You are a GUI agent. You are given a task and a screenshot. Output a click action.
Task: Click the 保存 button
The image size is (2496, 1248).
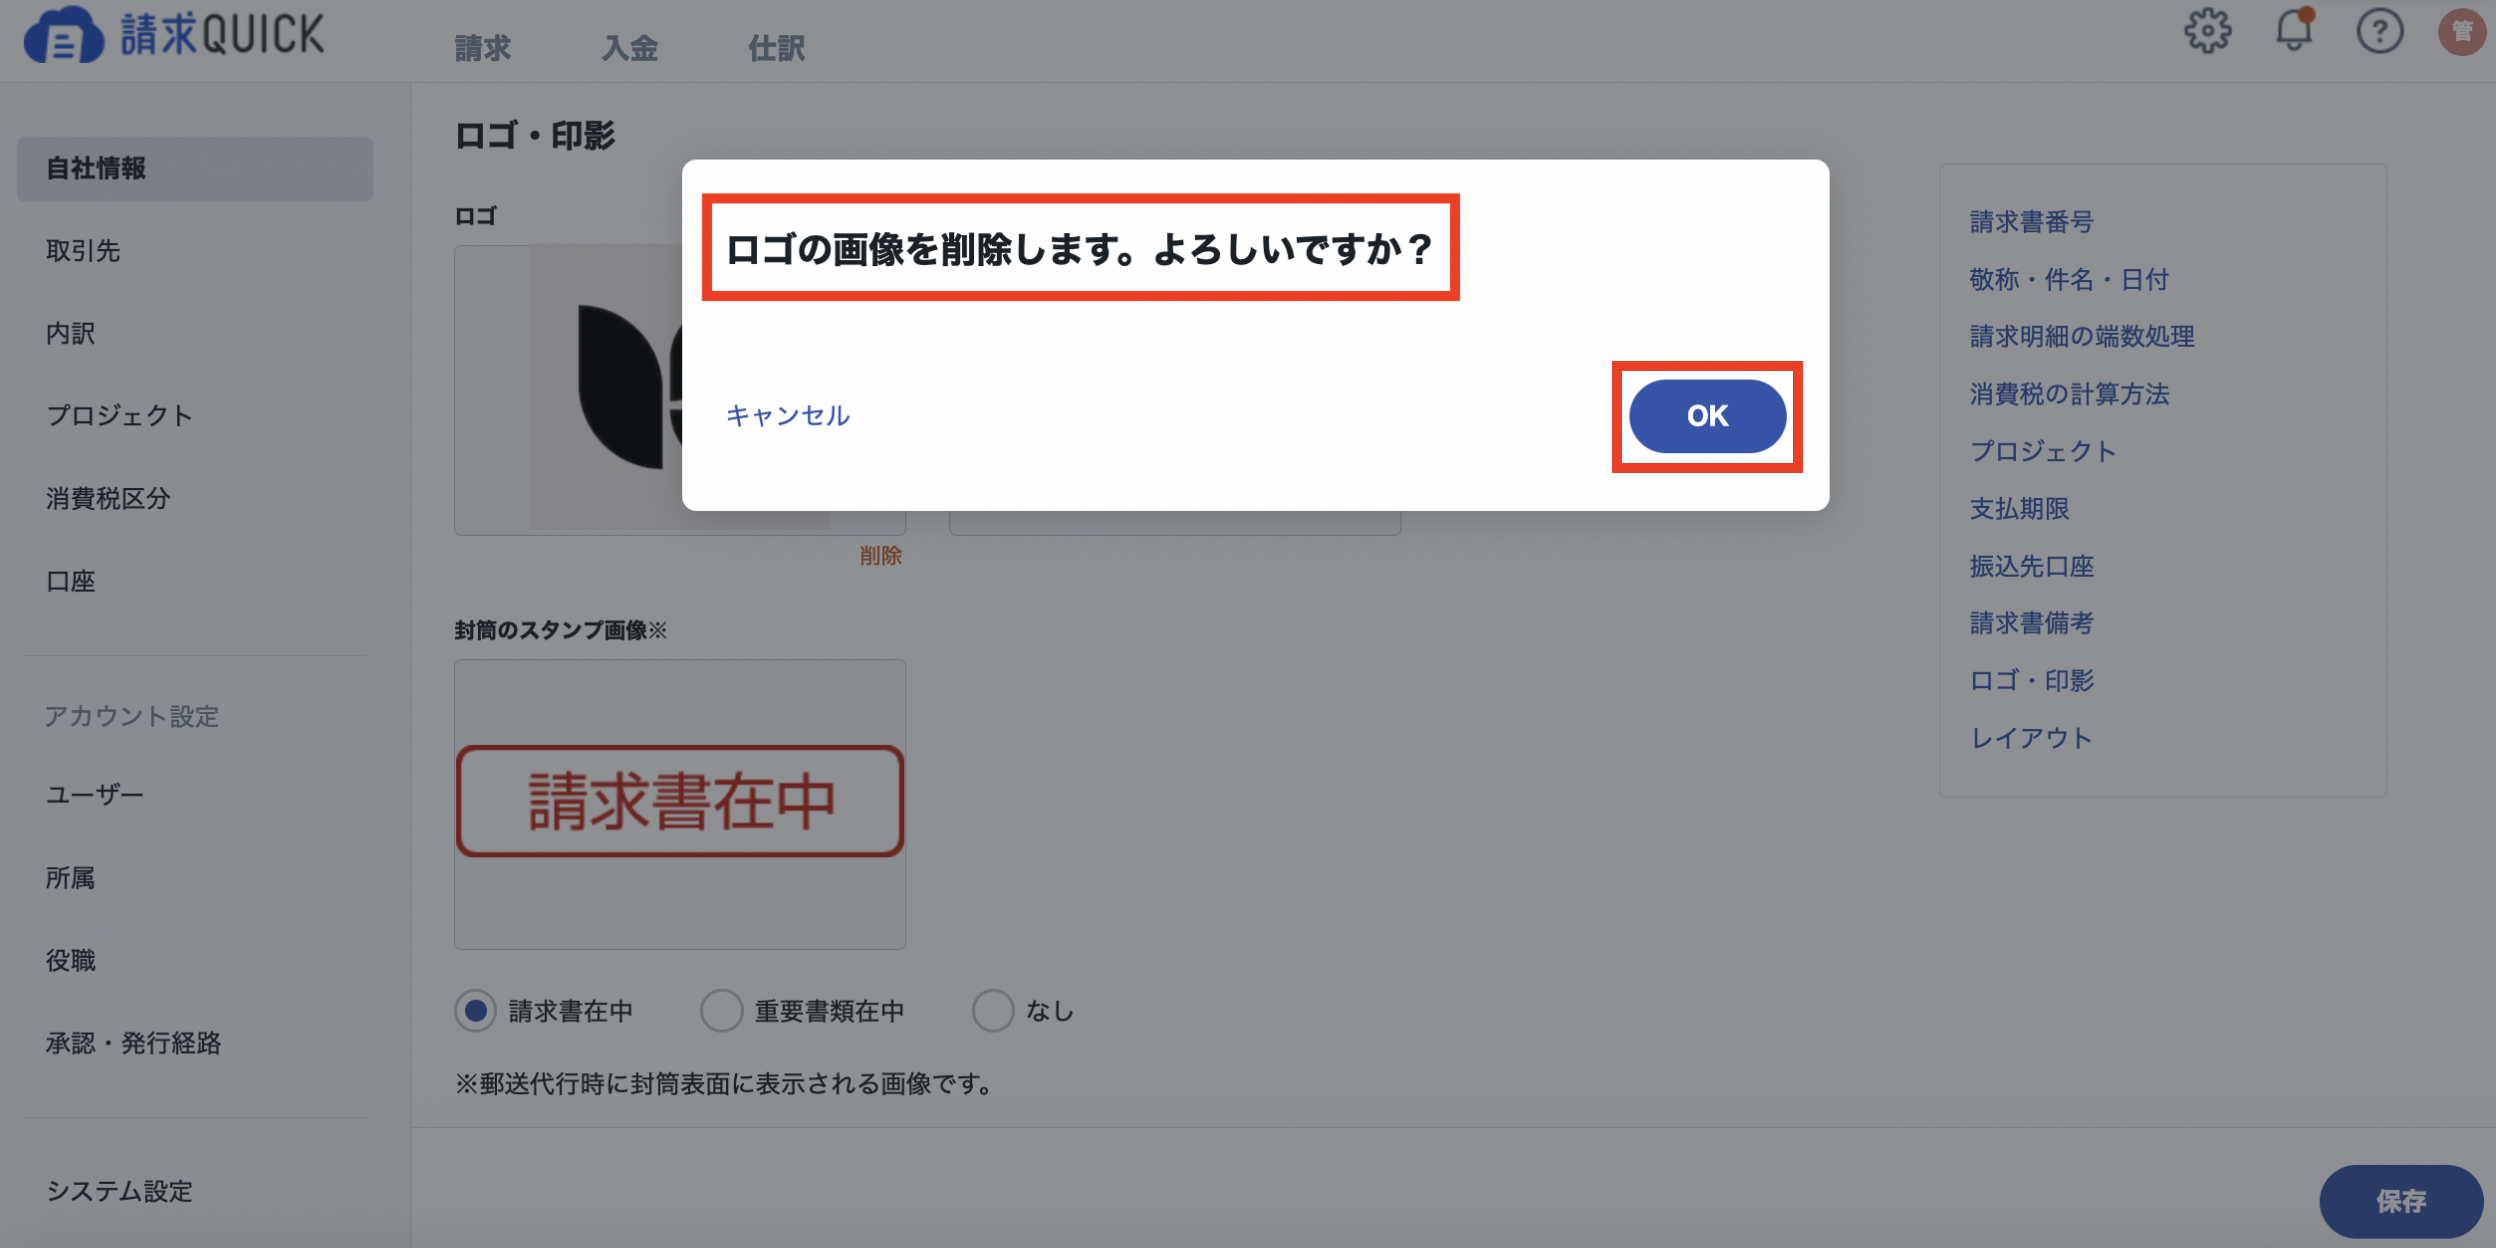(x=2401, y=1201)
